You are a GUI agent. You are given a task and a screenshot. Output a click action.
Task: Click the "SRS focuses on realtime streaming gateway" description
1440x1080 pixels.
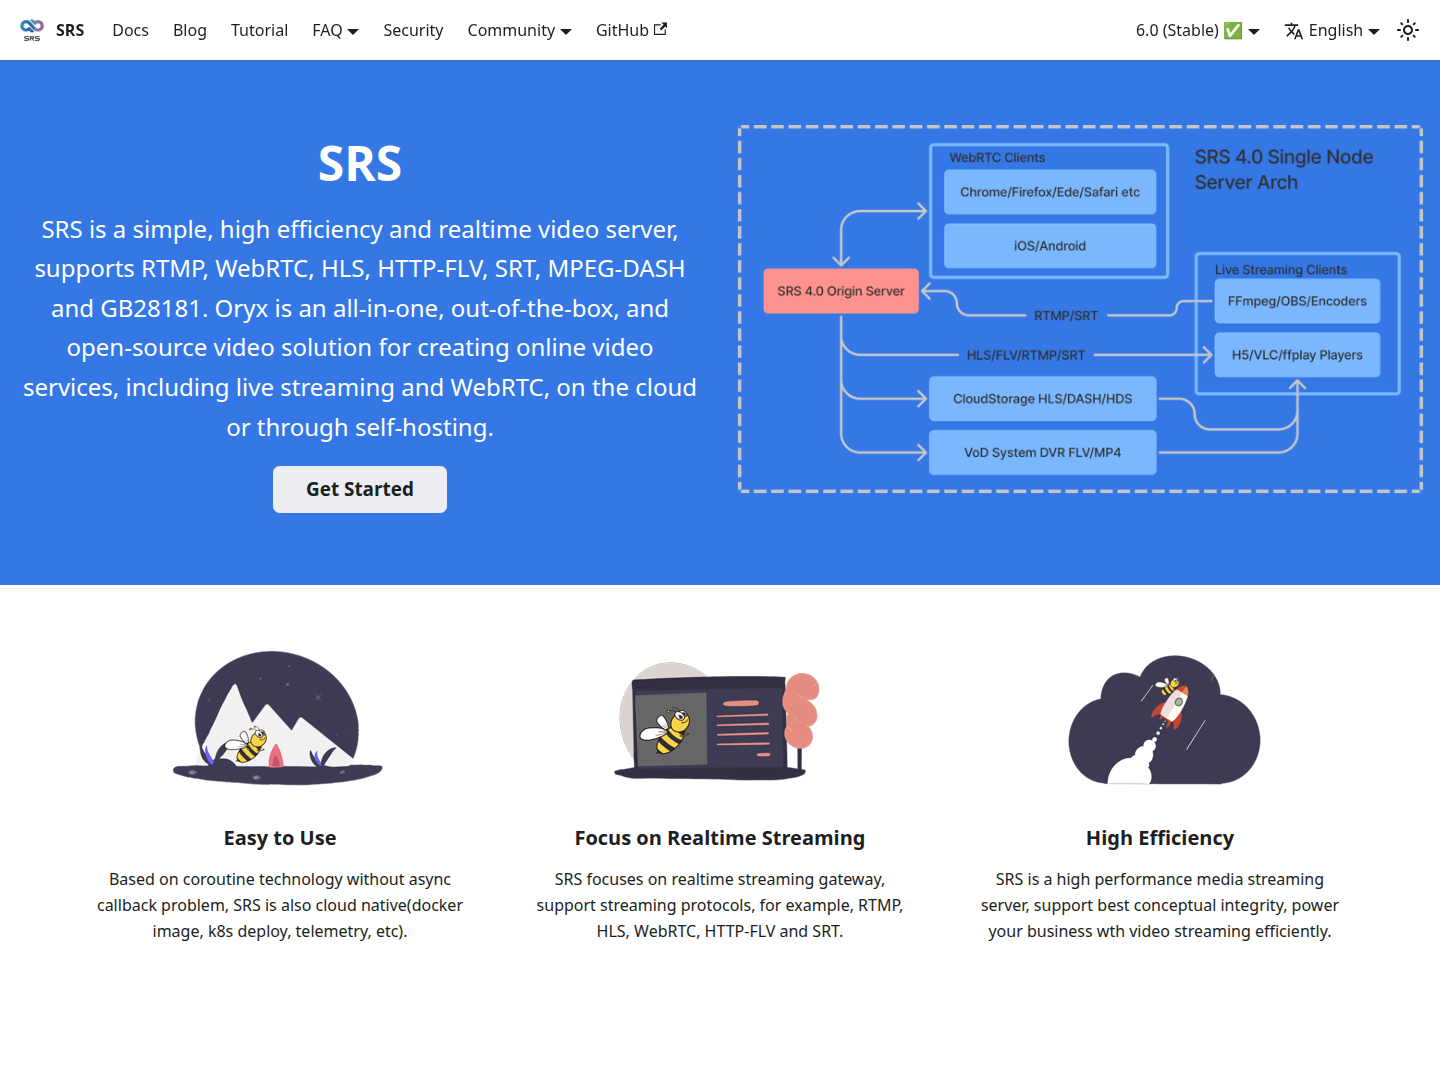pos(720,905)
